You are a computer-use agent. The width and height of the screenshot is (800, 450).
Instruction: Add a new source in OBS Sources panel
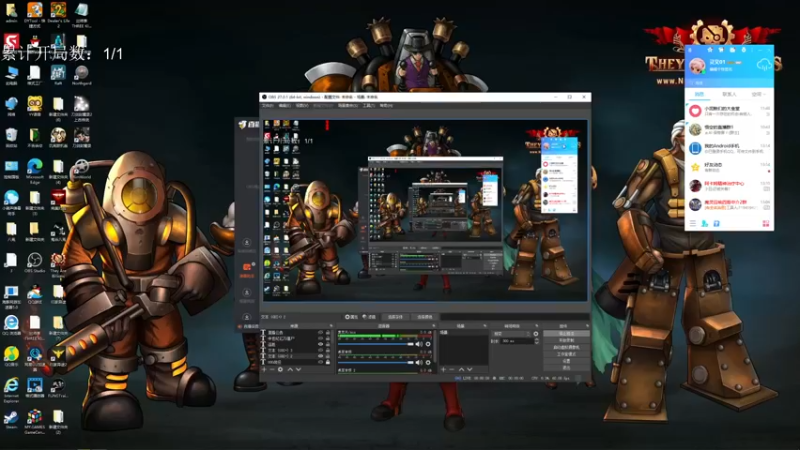click(x=263, y=369)
